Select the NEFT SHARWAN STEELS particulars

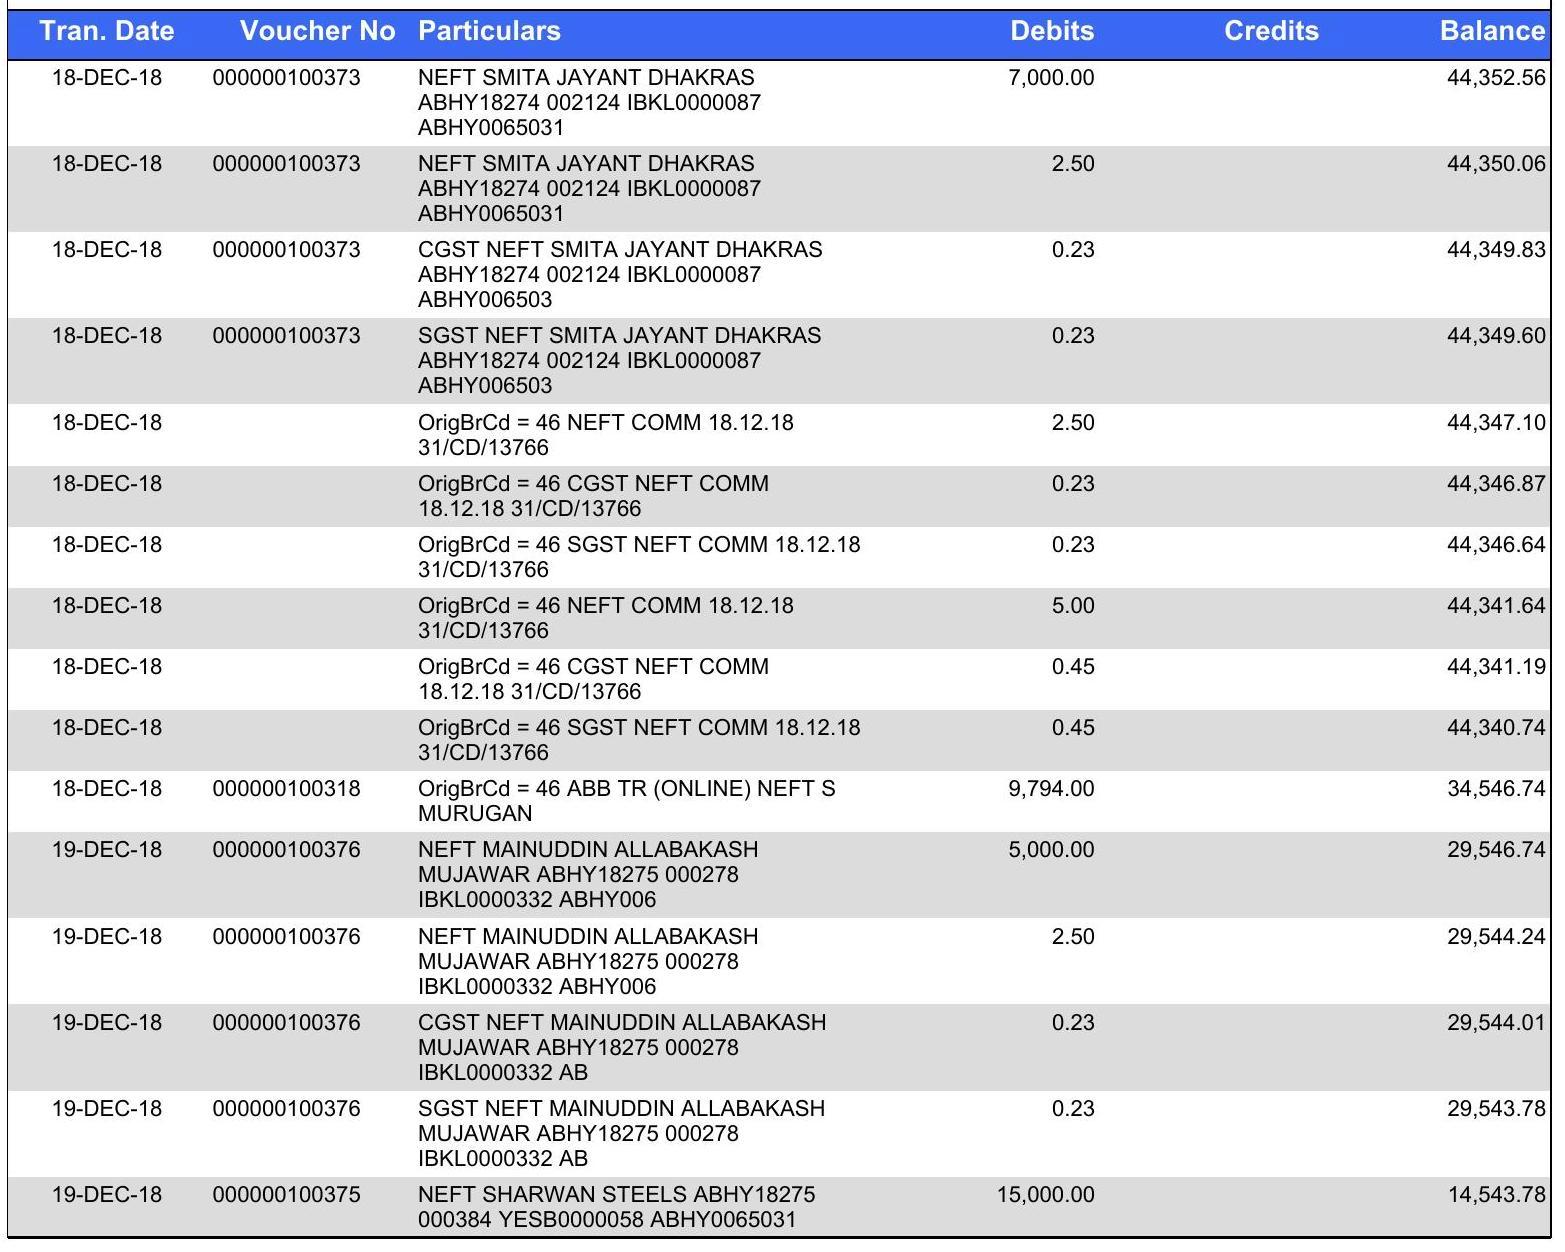616,1207
